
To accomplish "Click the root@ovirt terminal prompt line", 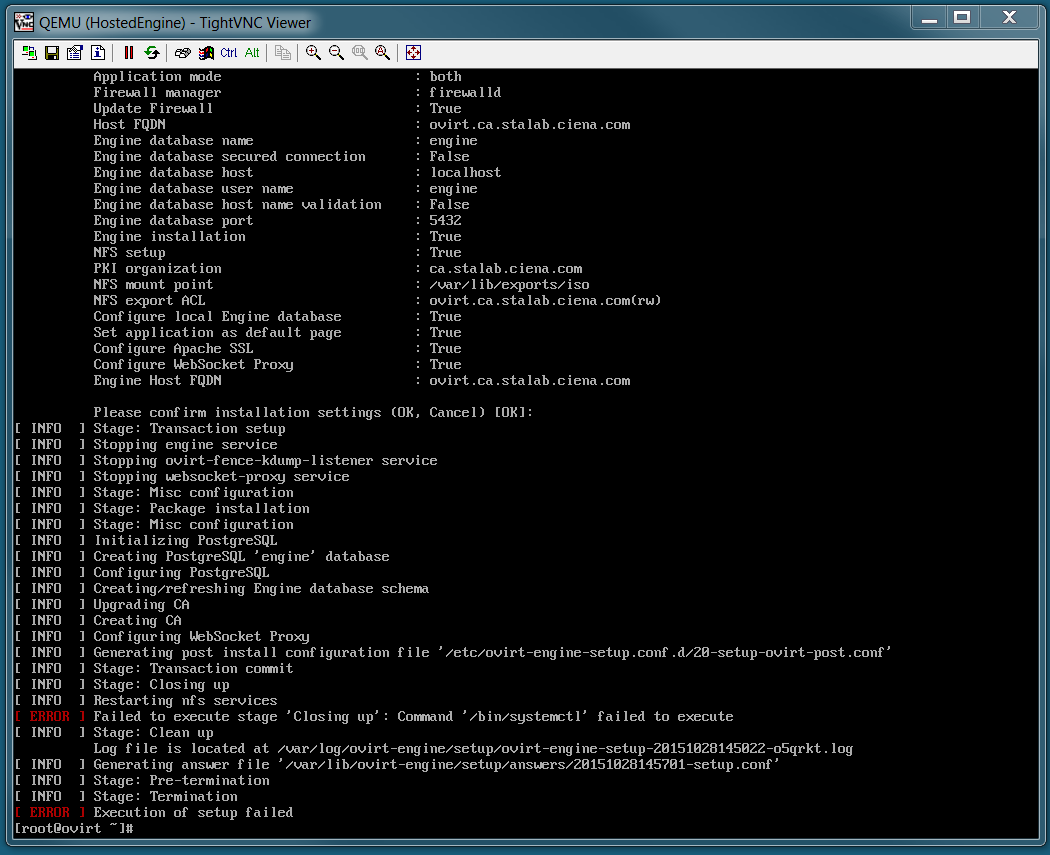I will 75,829.
